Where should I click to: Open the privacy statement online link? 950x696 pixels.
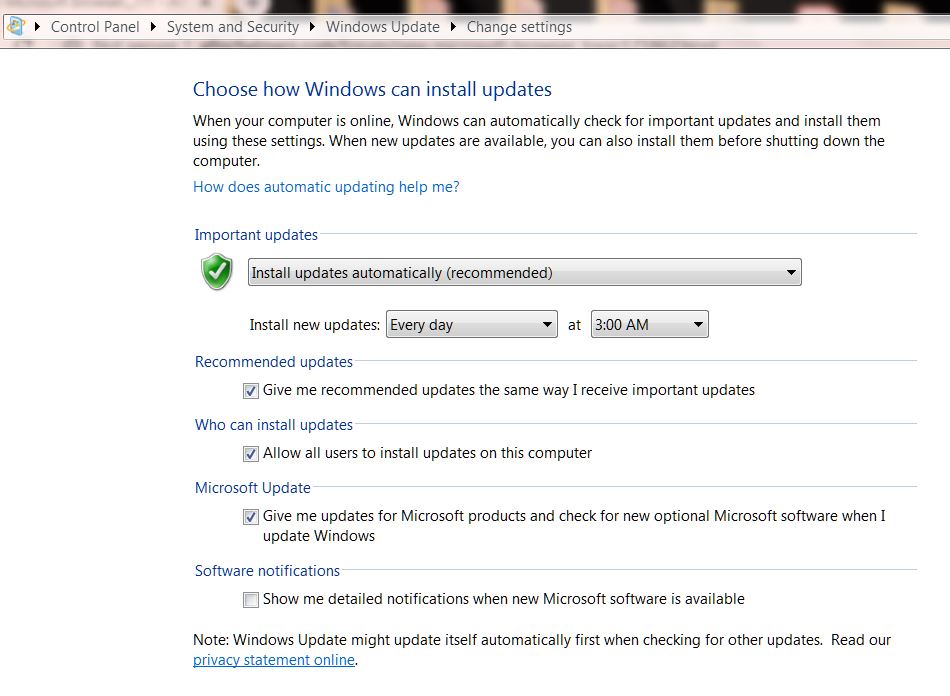pyautogui.click(x=274, y=660)
